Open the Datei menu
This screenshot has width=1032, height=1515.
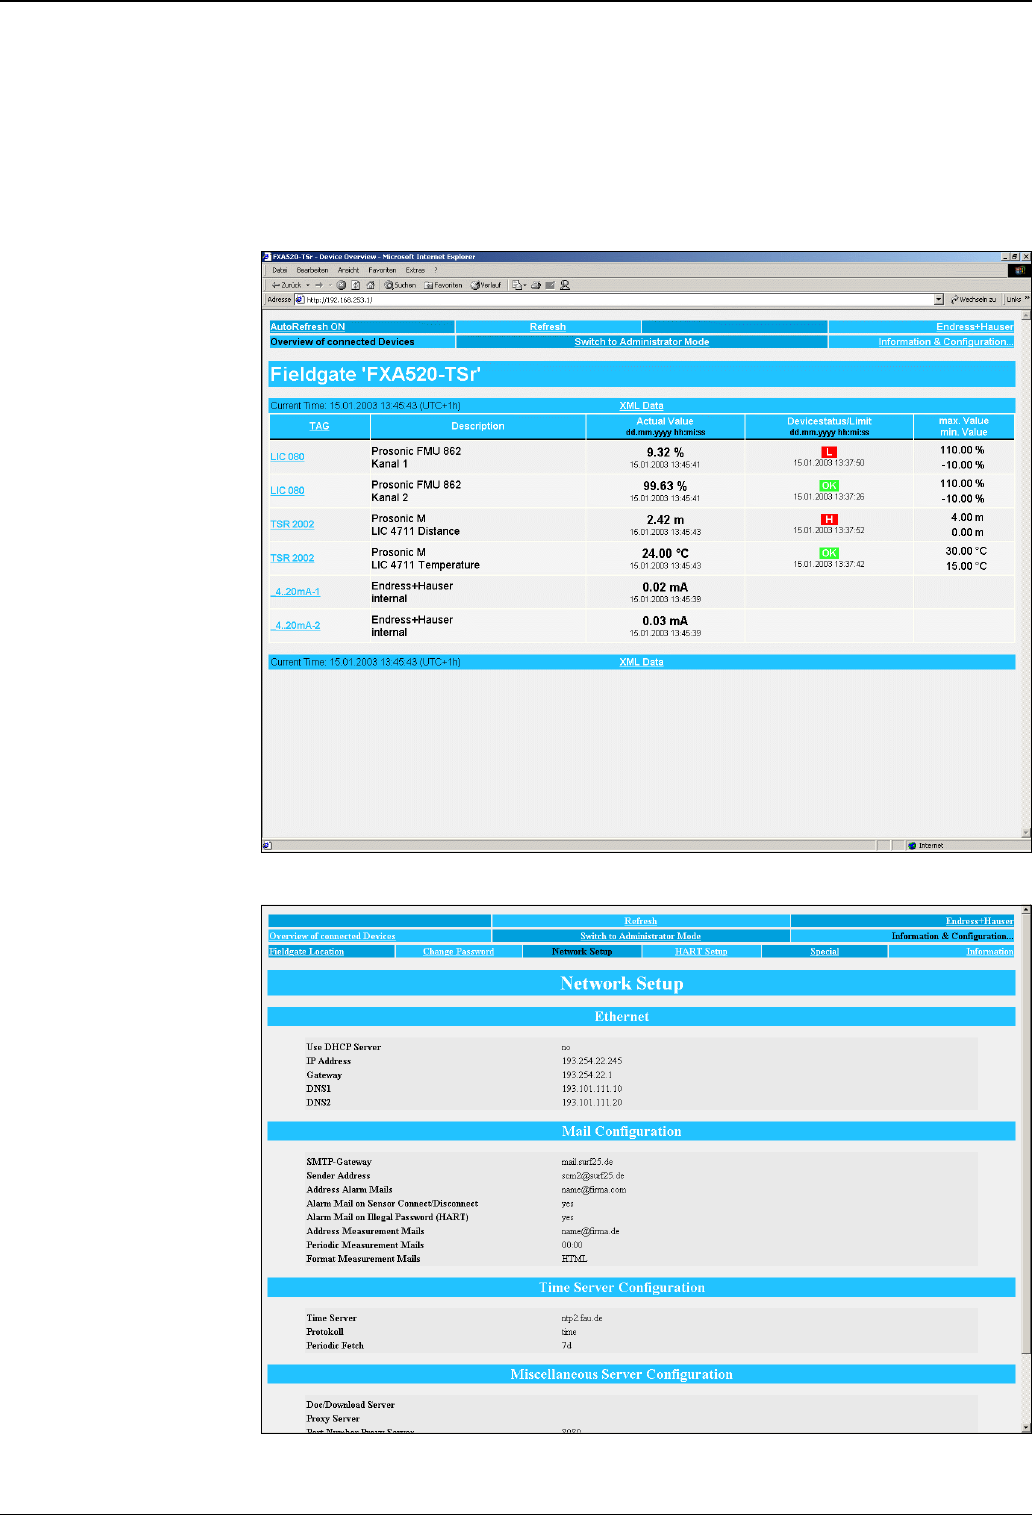click(280, 270)
